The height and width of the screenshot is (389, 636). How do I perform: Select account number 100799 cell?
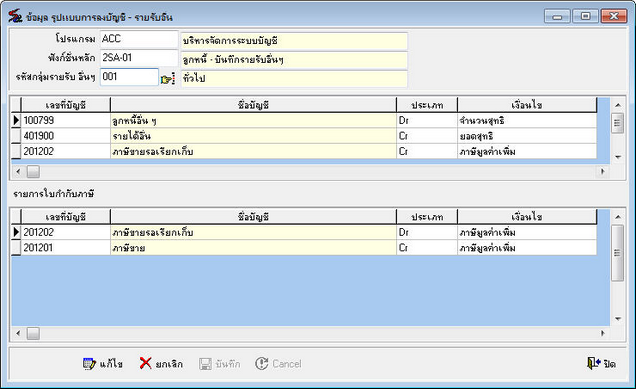(x=65, y=120)
